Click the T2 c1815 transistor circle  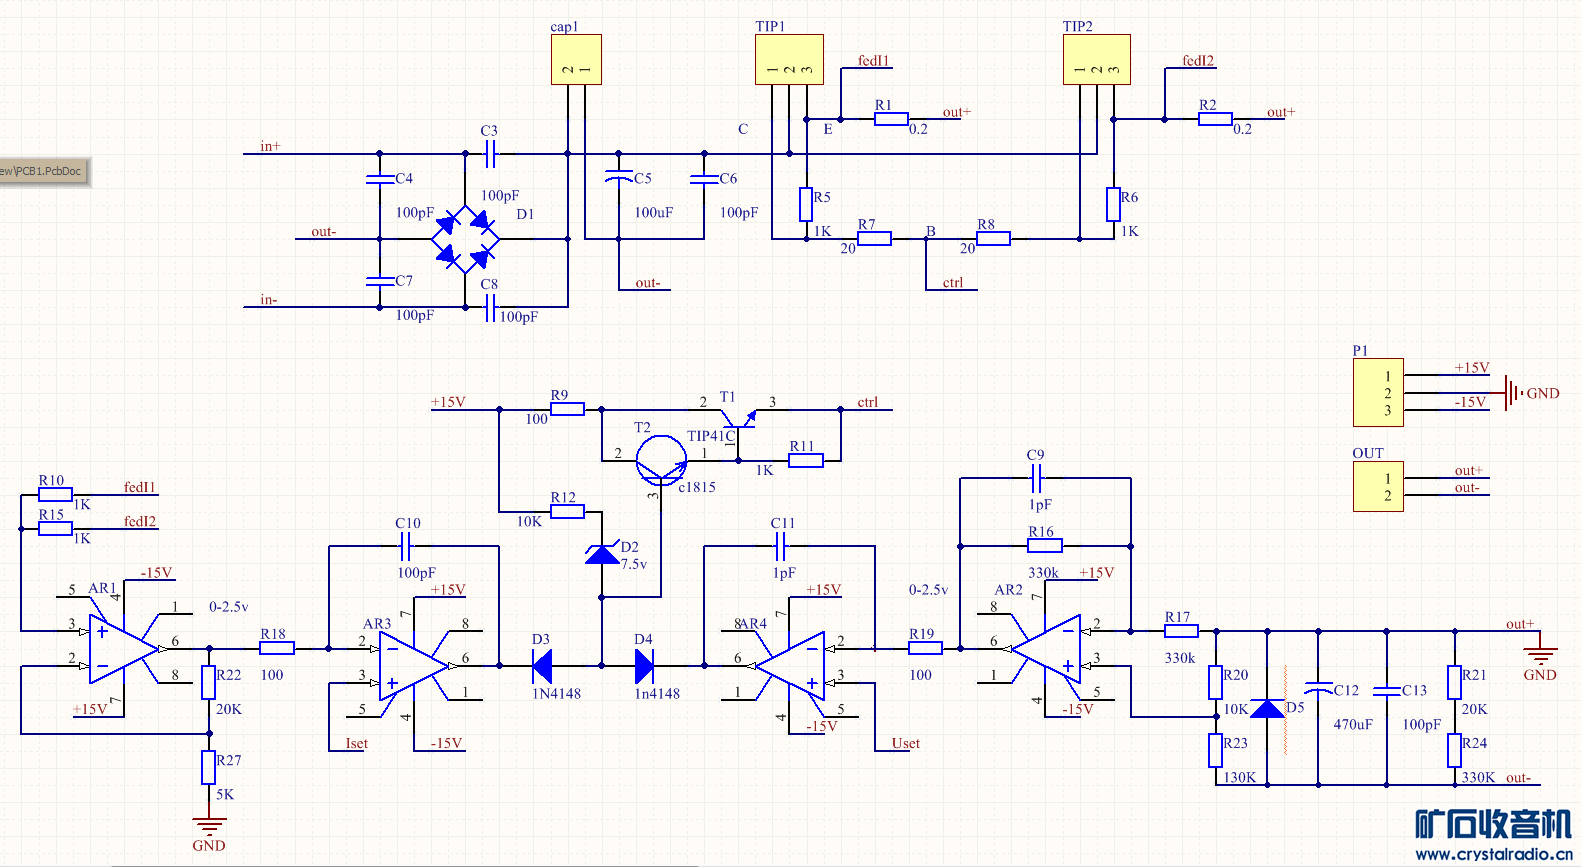tap(660, 460)
